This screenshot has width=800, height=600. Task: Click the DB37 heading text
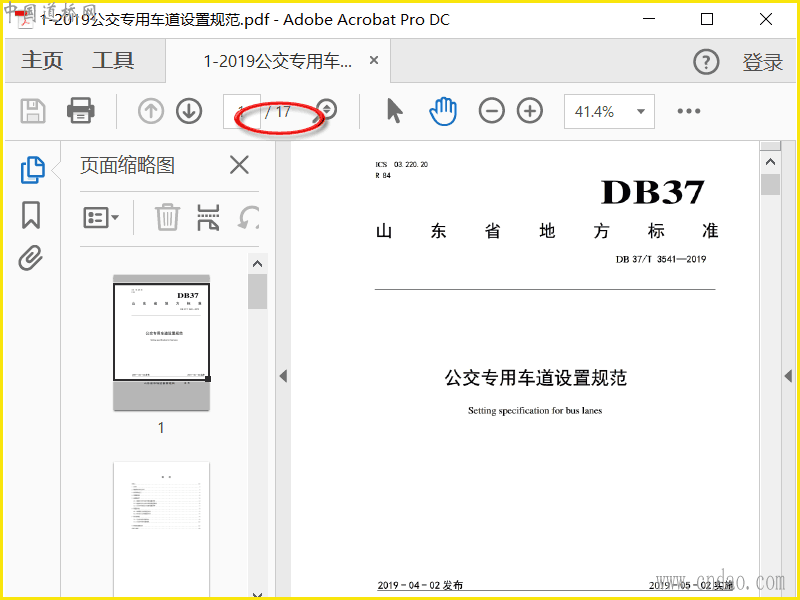653,192
